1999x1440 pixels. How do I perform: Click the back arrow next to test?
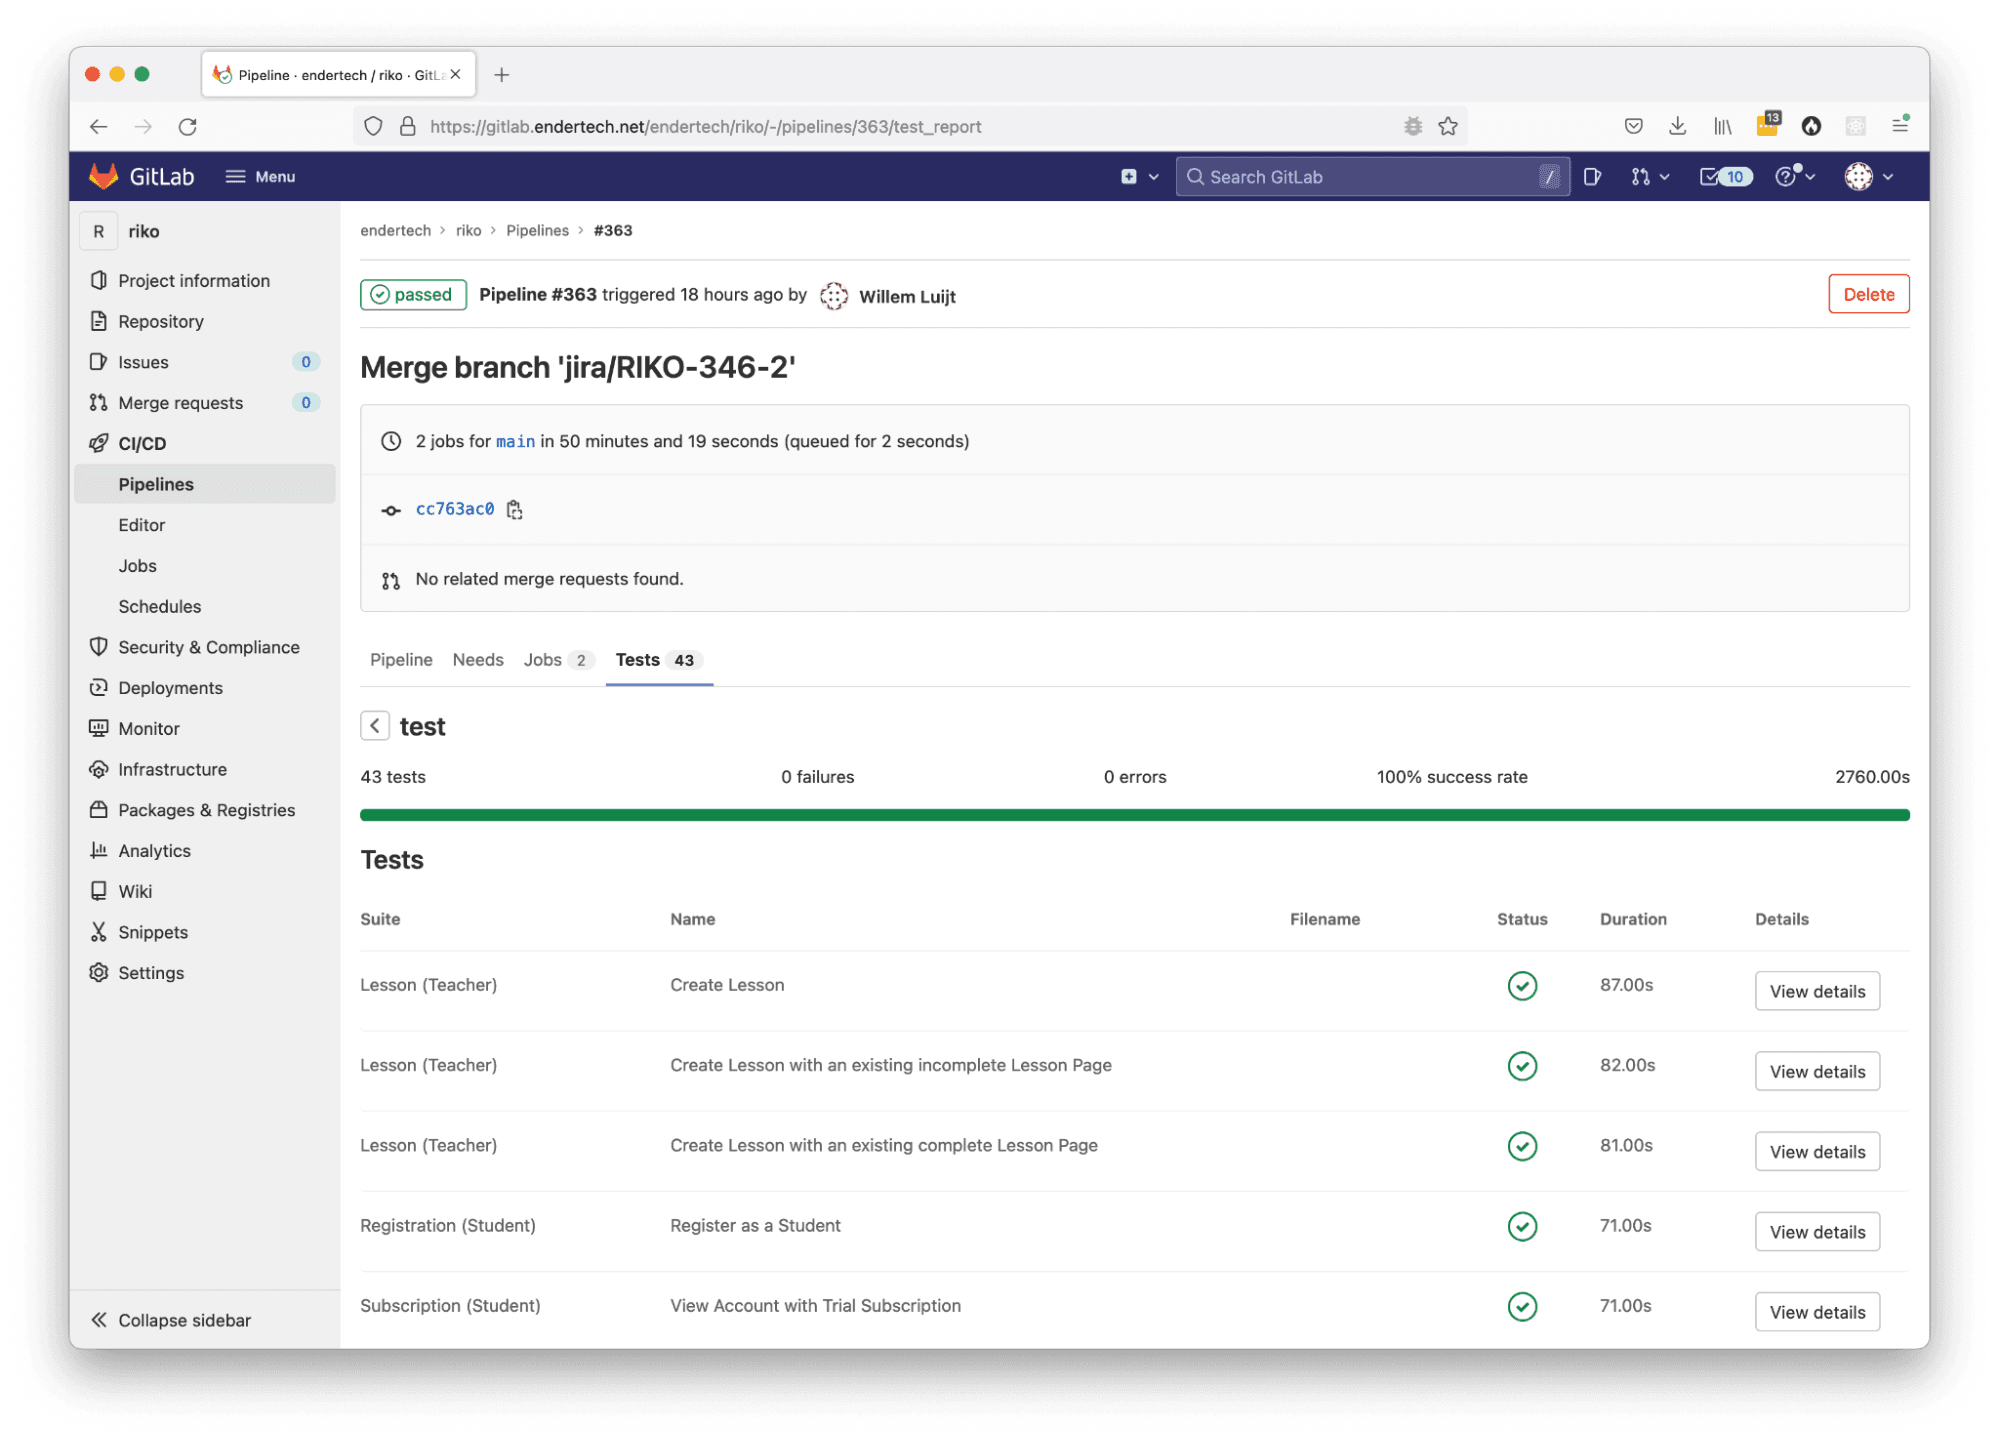click(375, 726)
